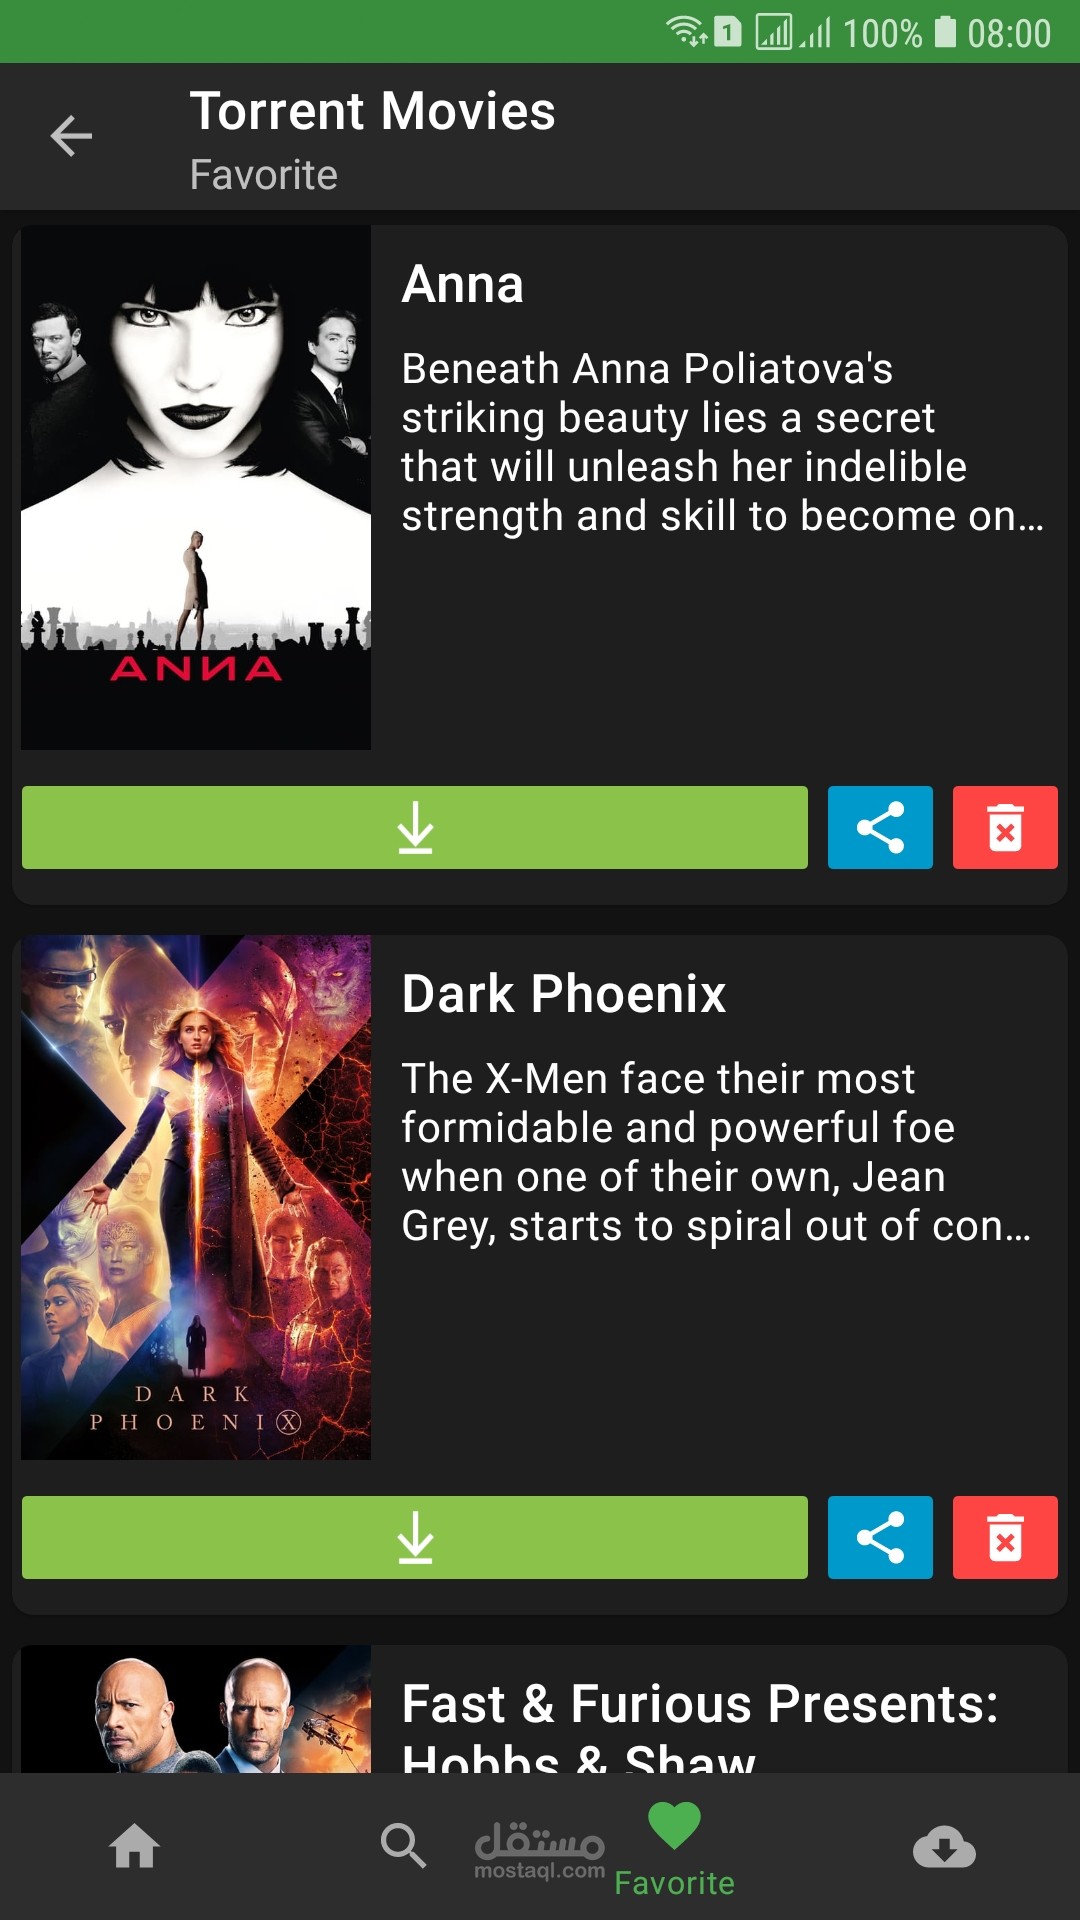Share the Anna movie

(880, 827)
